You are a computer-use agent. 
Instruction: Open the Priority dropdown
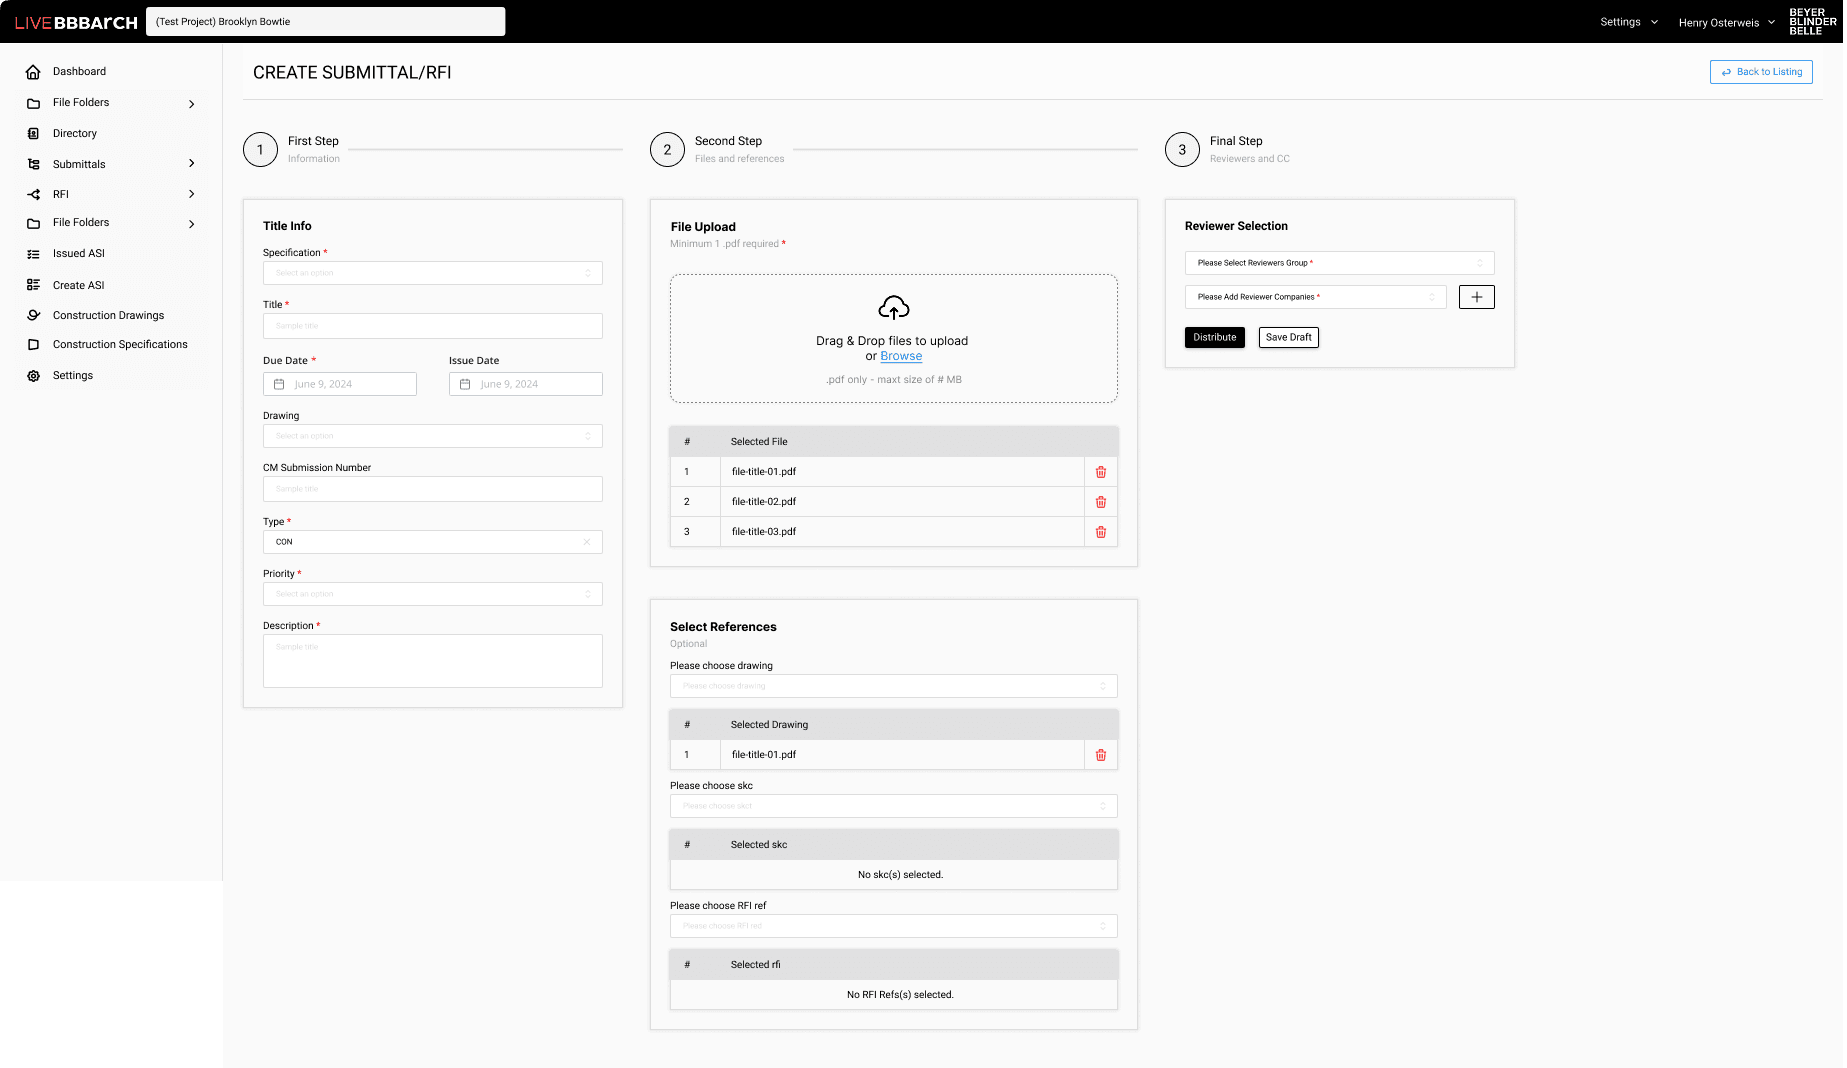[x=432, y=594]
